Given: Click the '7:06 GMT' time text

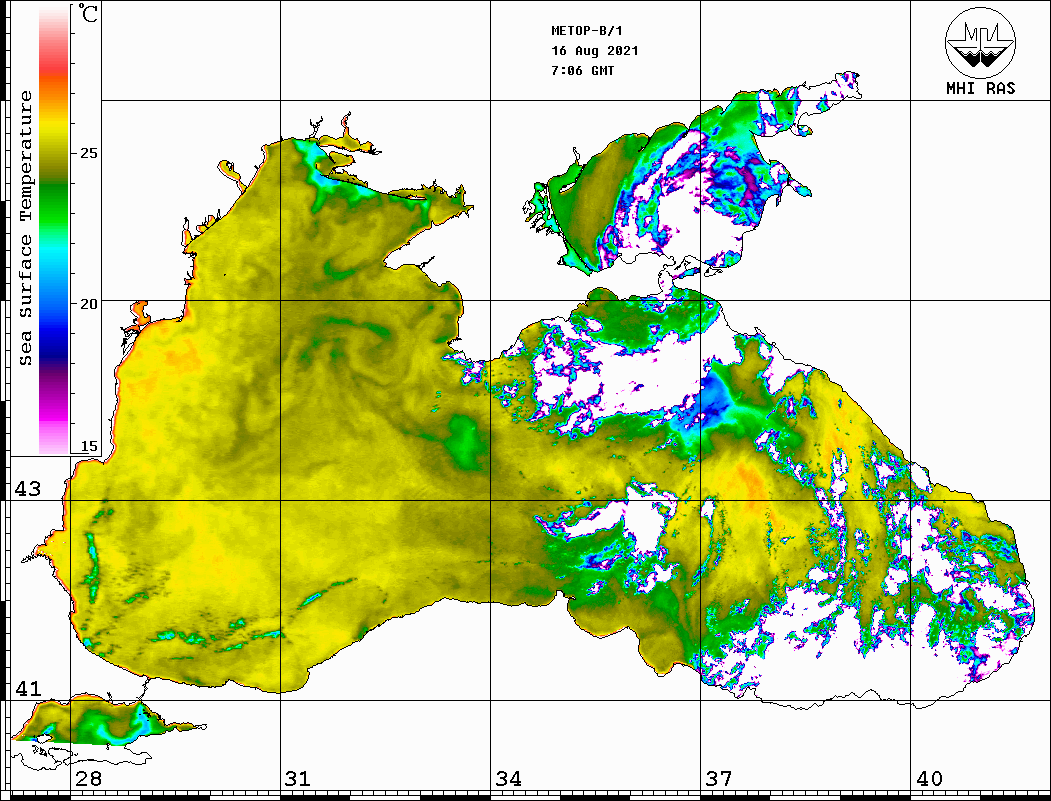Looking at the screenshot, I should (x=582, y=70).
